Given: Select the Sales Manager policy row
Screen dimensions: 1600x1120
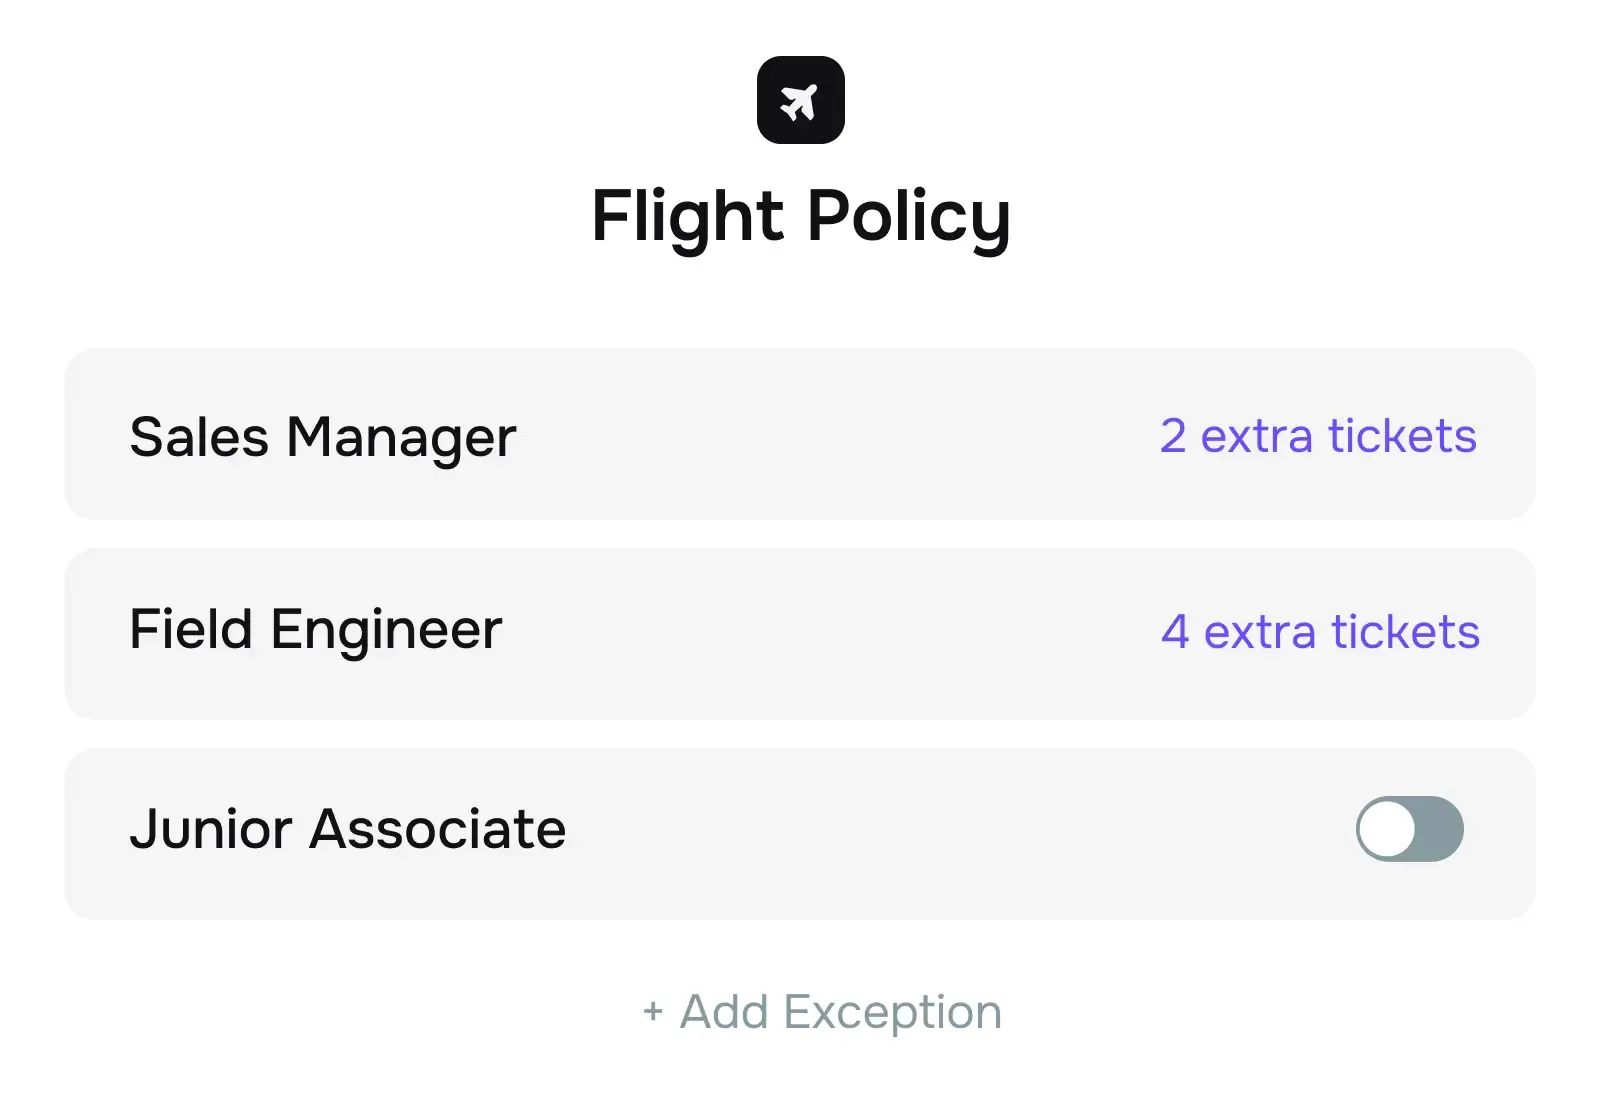Looking at the screenshot, I should 700,435.
